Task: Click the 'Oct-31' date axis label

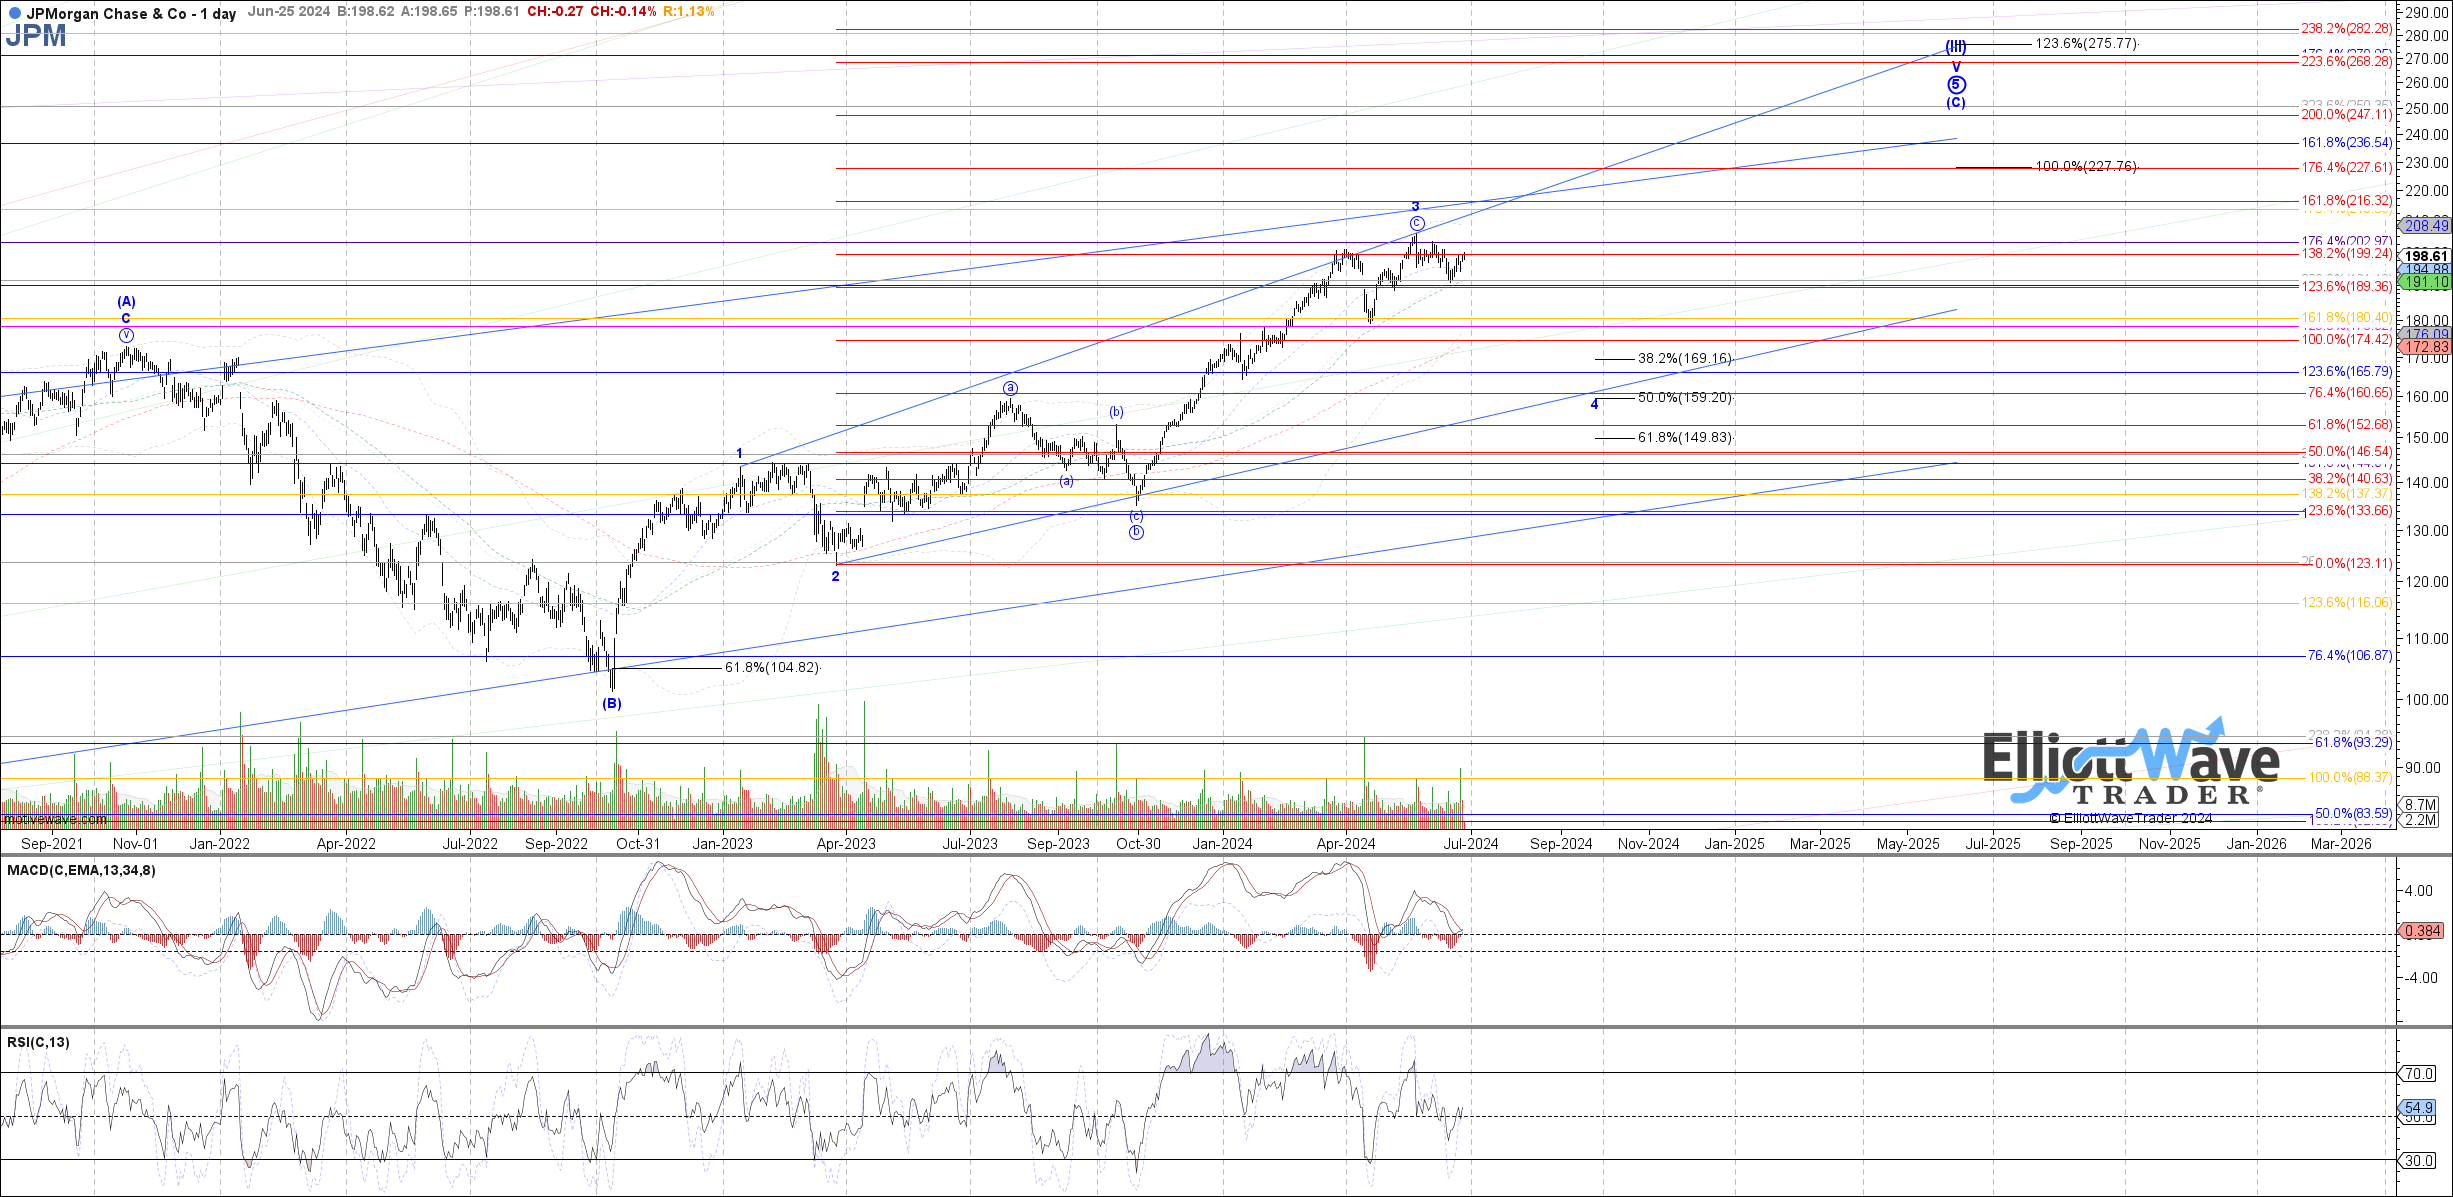Action: (x=638, y=844)
